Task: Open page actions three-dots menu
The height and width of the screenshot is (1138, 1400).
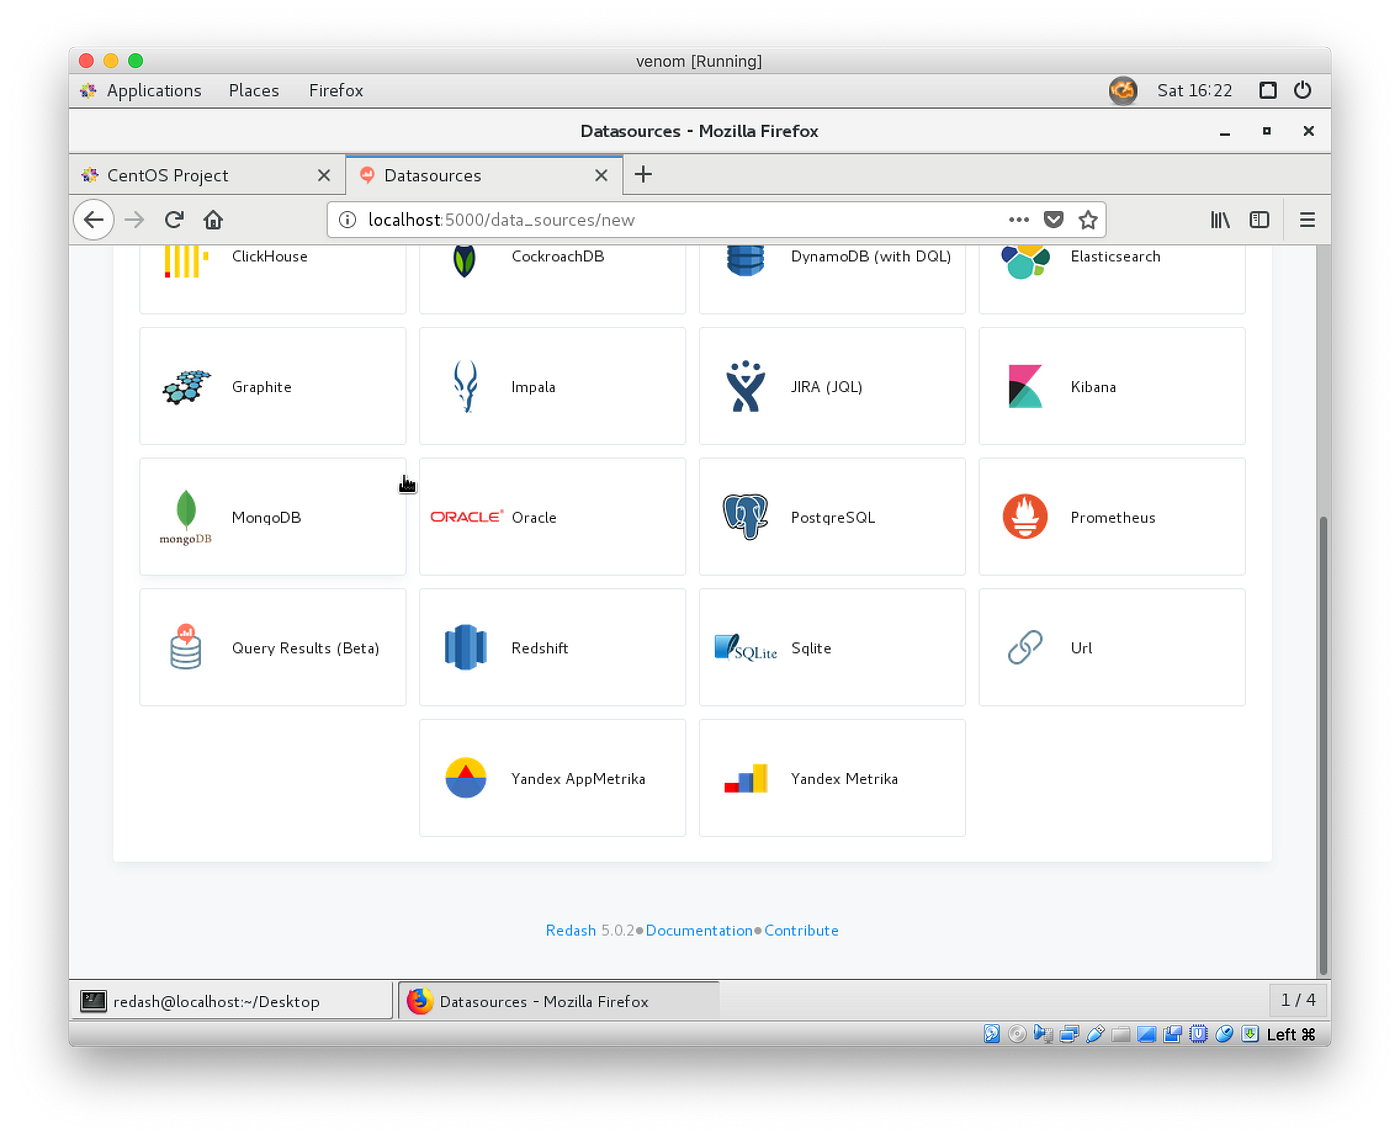Action: click(1018, 220)
